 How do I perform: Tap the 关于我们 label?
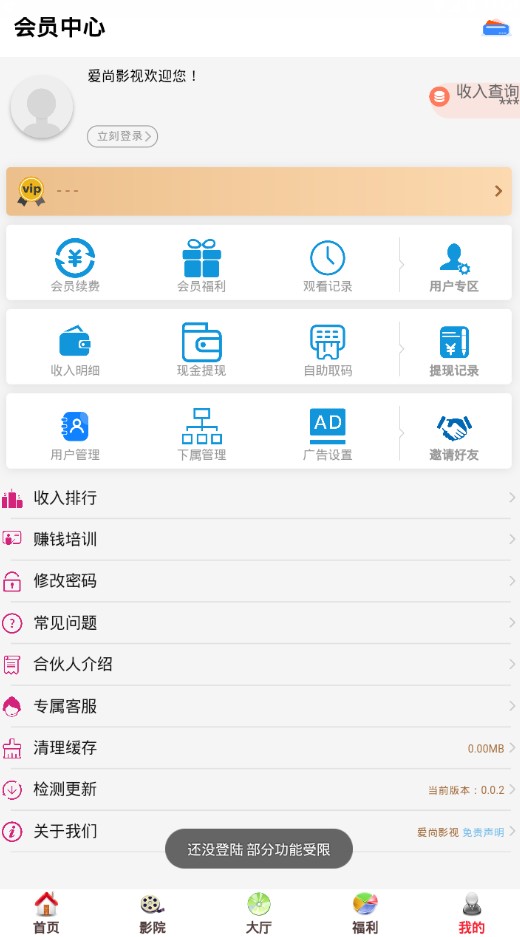[65, 831]
